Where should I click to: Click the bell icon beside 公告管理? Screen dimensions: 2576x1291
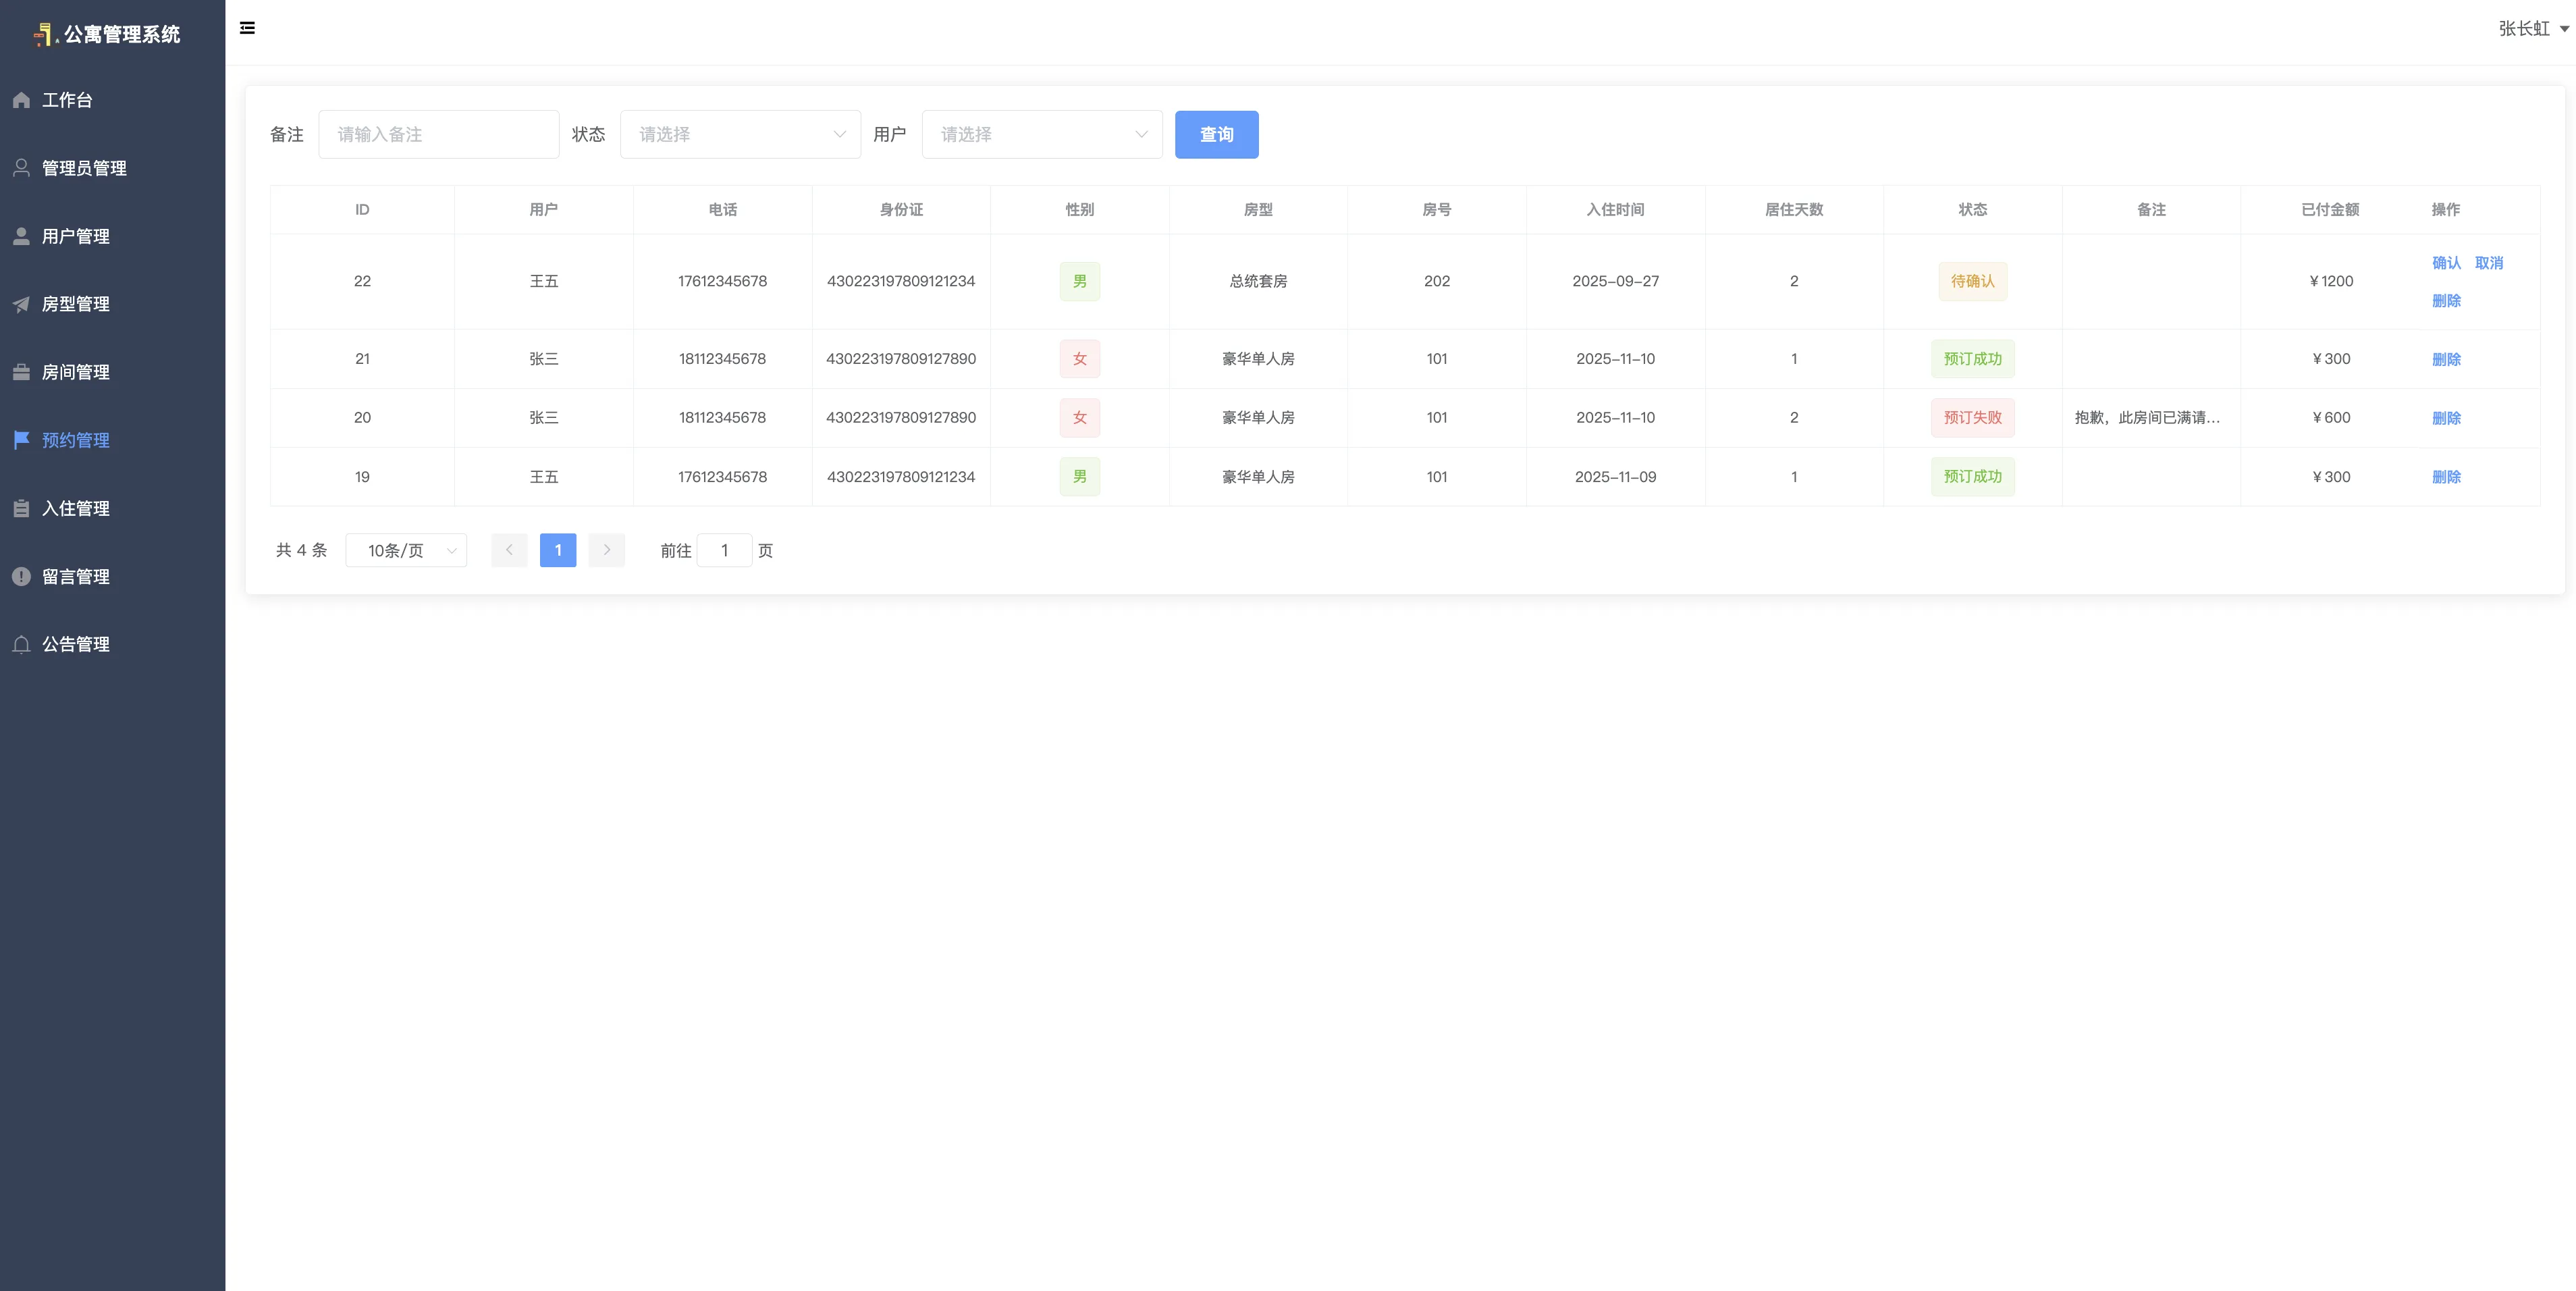[x=21, y=644]
